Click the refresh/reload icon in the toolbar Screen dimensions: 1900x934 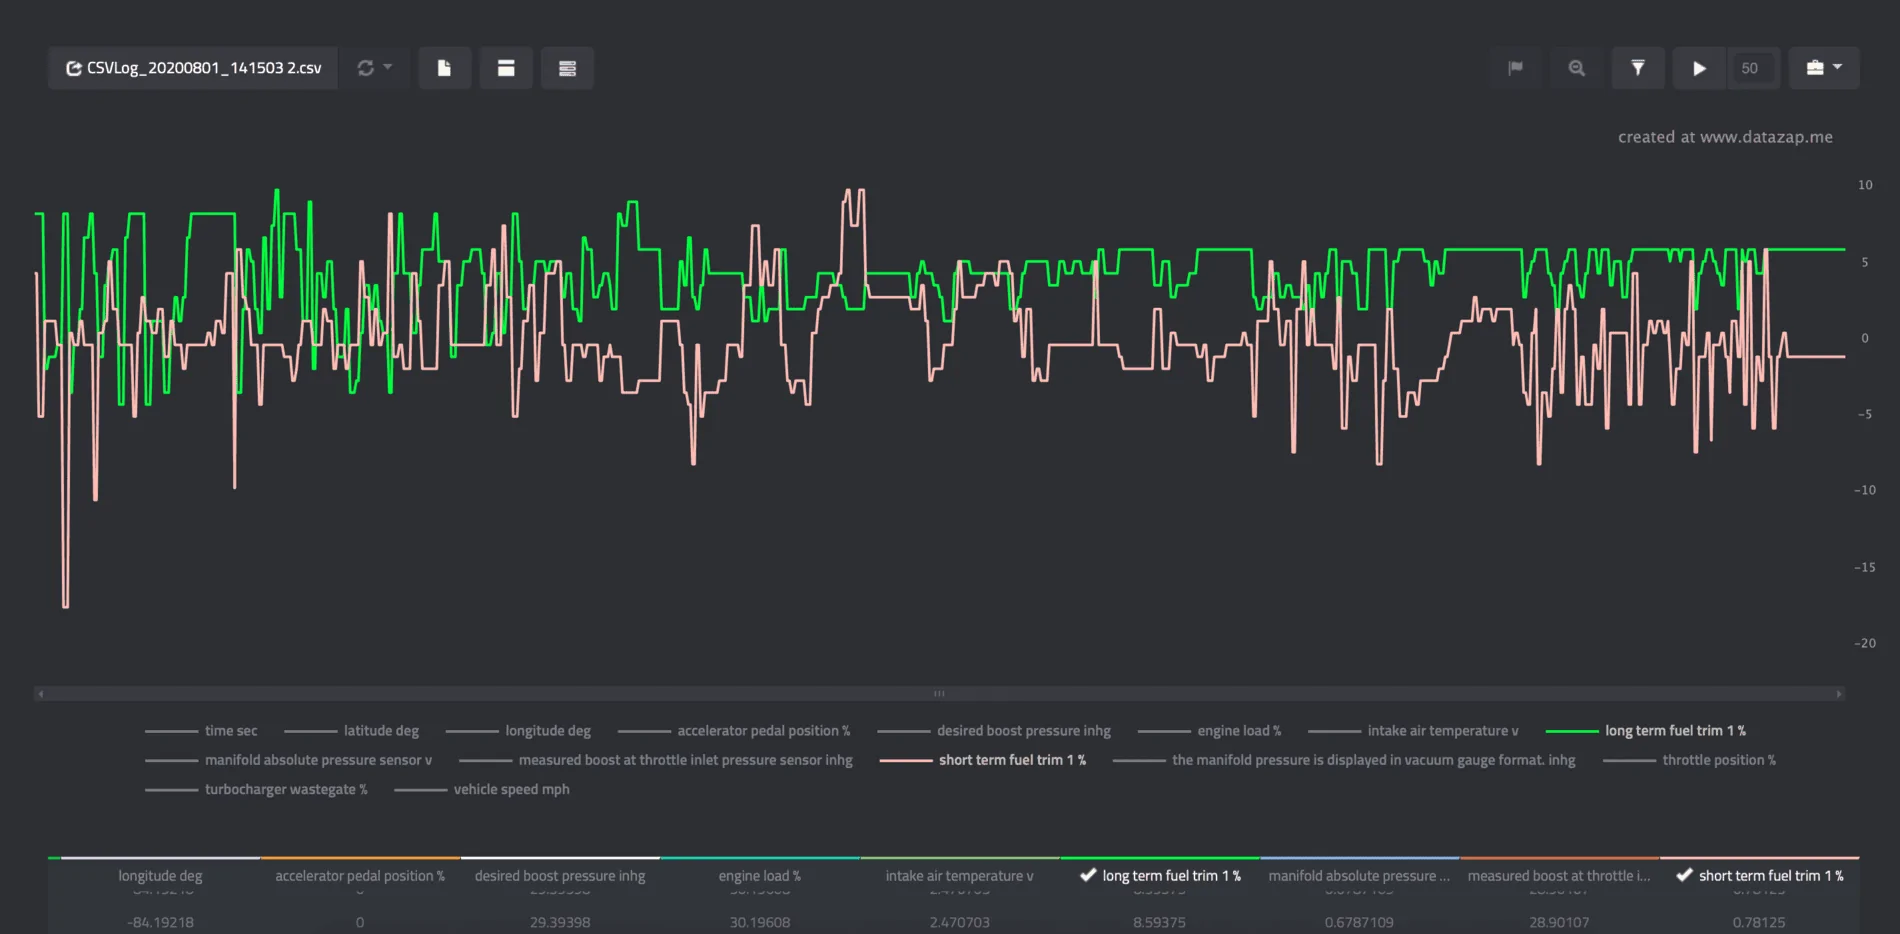click(366, 68)
